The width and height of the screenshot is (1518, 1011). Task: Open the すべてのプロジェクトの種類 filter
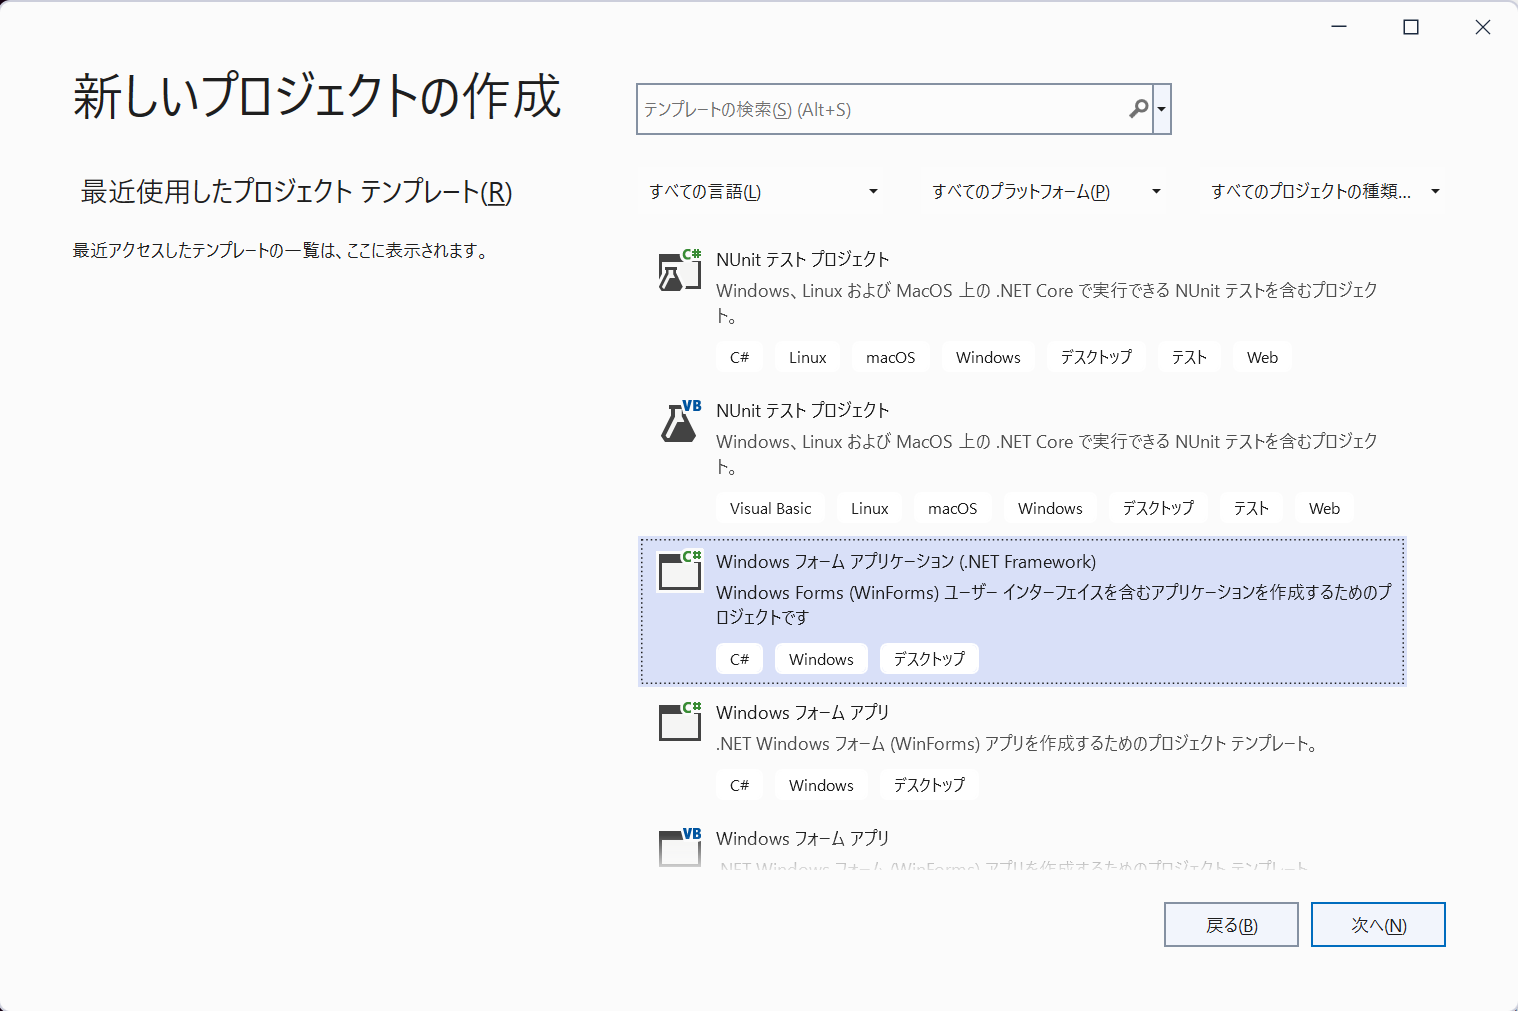[1324, 191]
